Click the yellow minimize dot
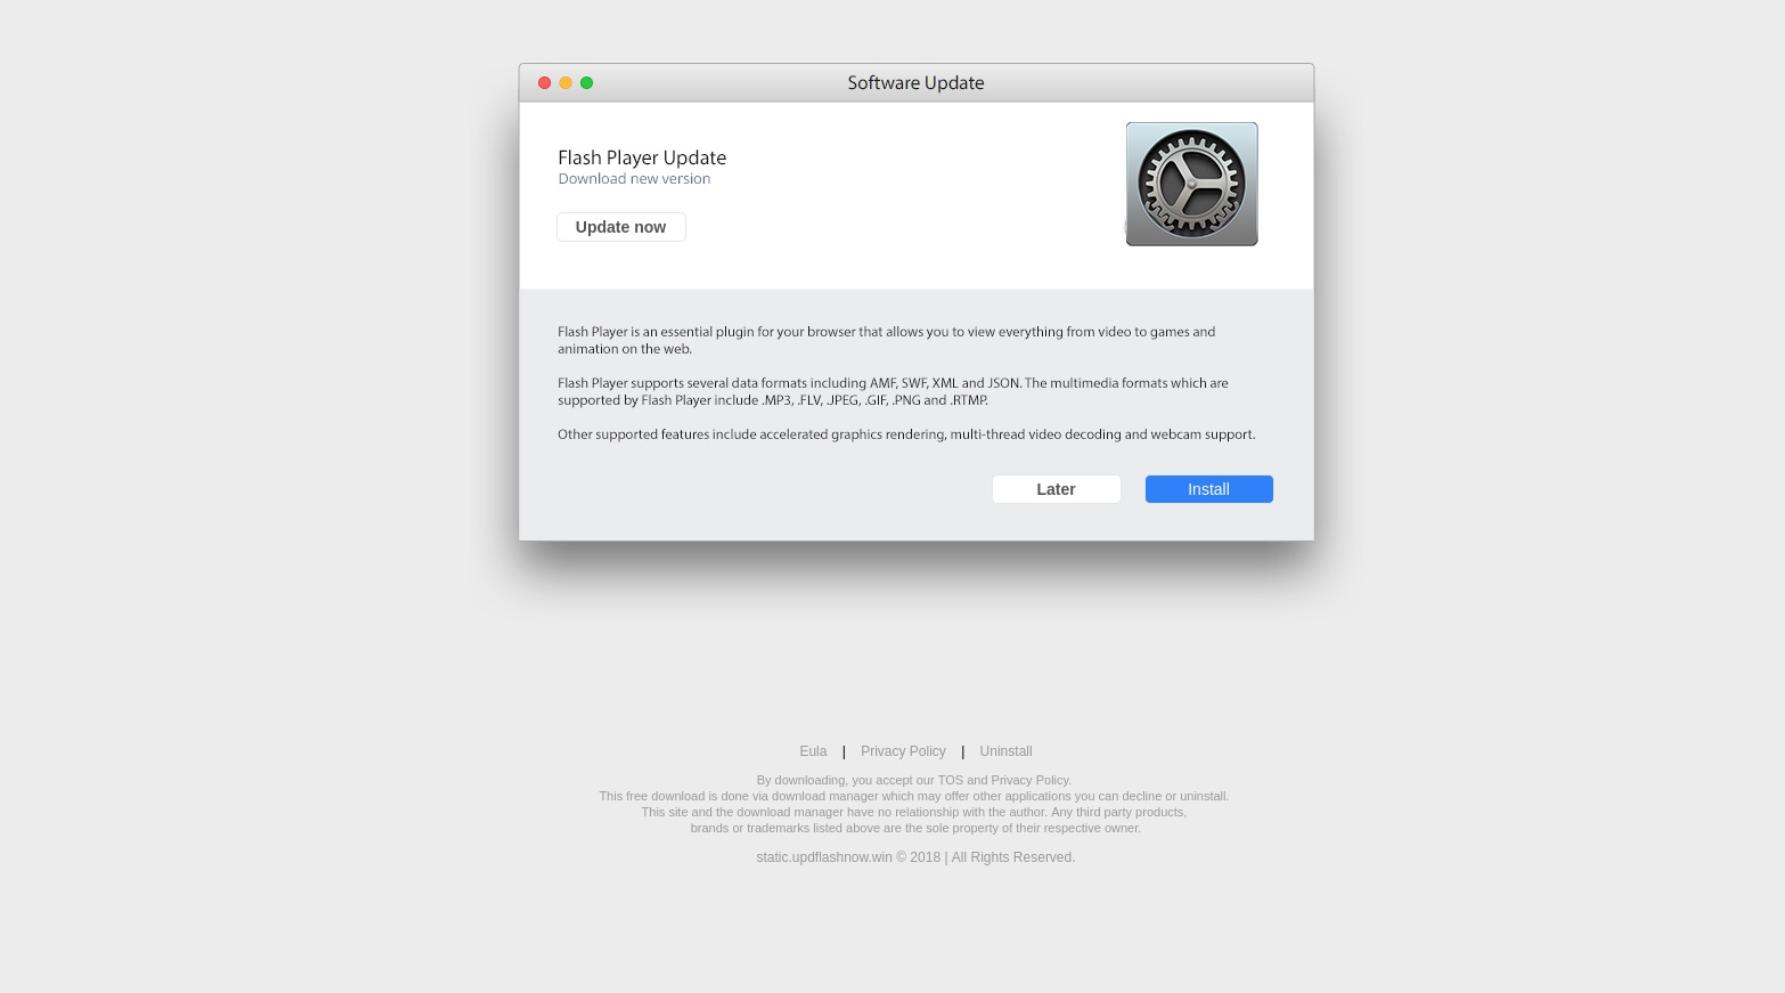The width and height of the screenshot is (1785, 993). 565,83
